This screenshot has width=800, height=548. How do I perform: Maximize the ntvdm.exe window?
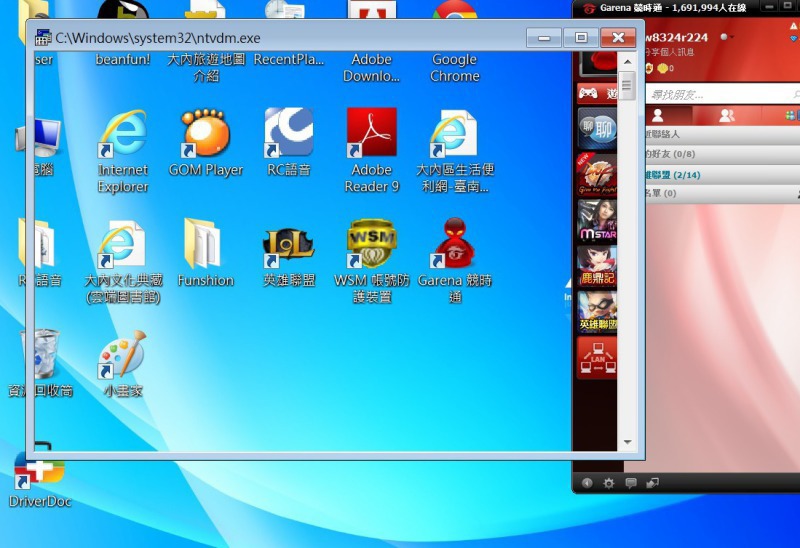click(581, 37)
